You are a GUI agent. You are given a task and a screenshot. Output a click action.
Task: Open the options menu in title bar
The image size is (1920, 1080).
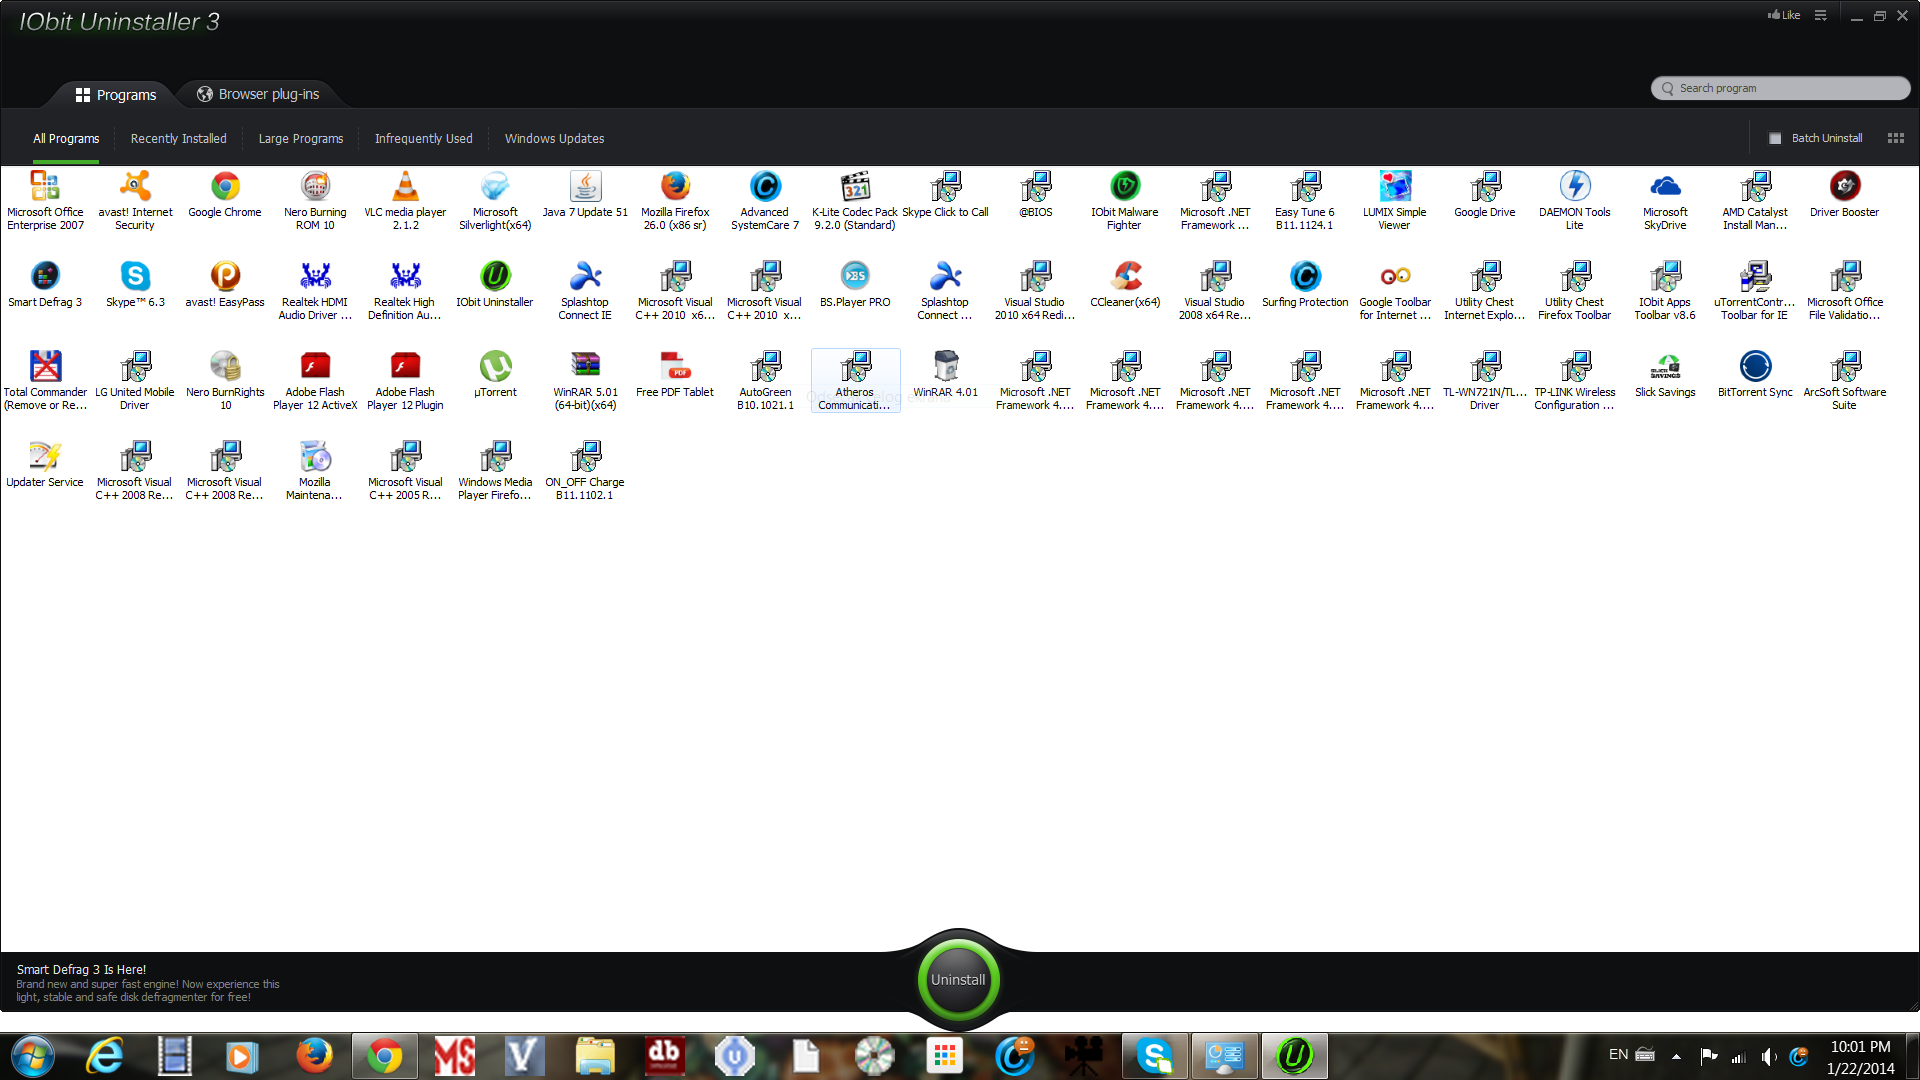(1821, 15)
